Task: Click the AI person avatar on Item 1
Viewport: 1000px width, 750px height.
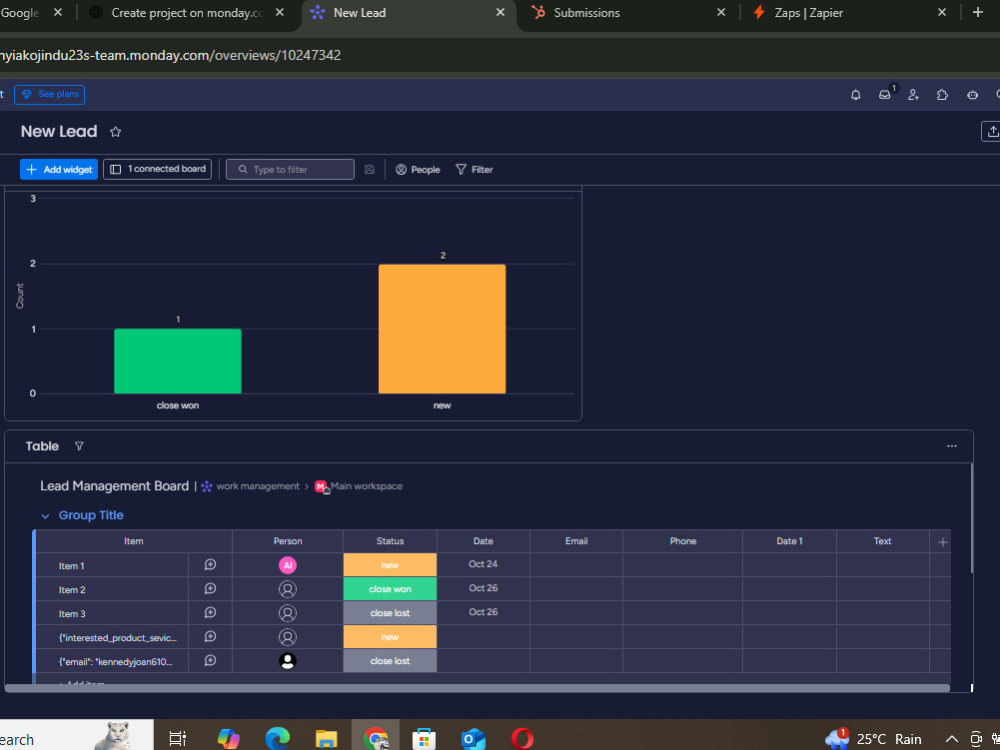Action: tap(288, 565)
